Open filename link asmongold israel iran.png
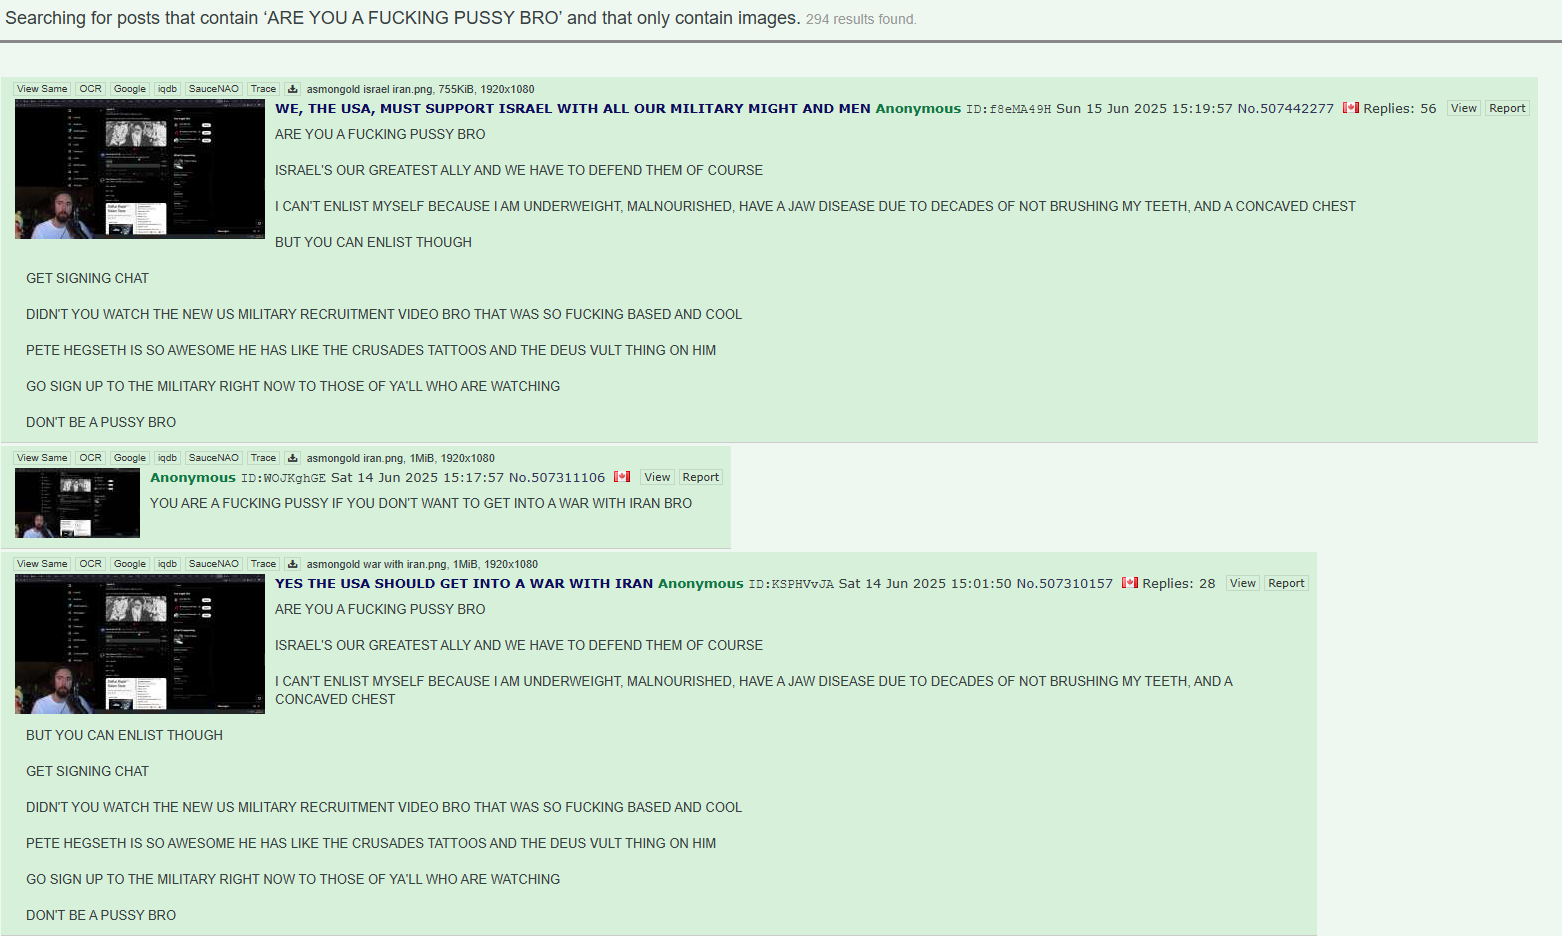The width and height of the screenshot is (1562, 936). pos(369,89)
